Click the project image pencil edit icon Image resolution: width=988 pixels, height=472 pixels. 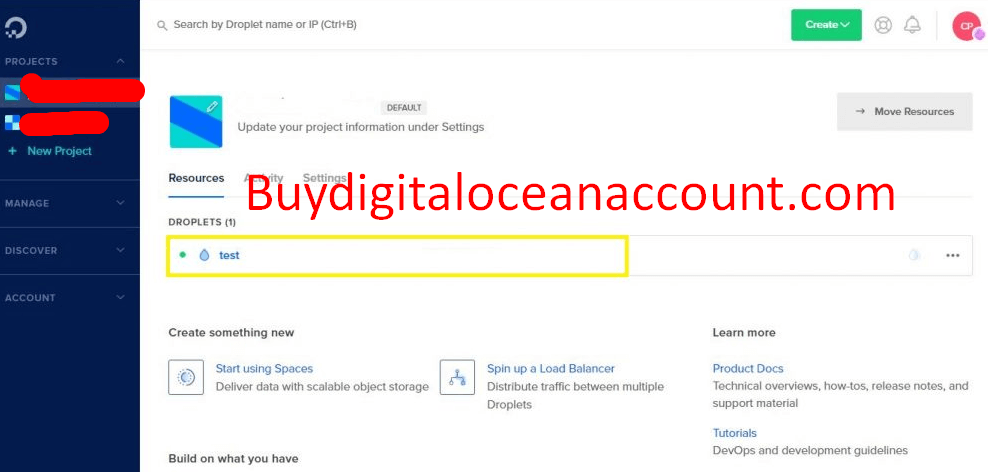tap(212, 107)
